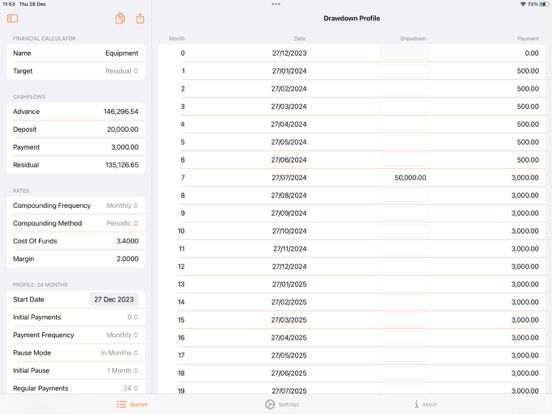
Task: Open the Settings tab
Action: 282,404
